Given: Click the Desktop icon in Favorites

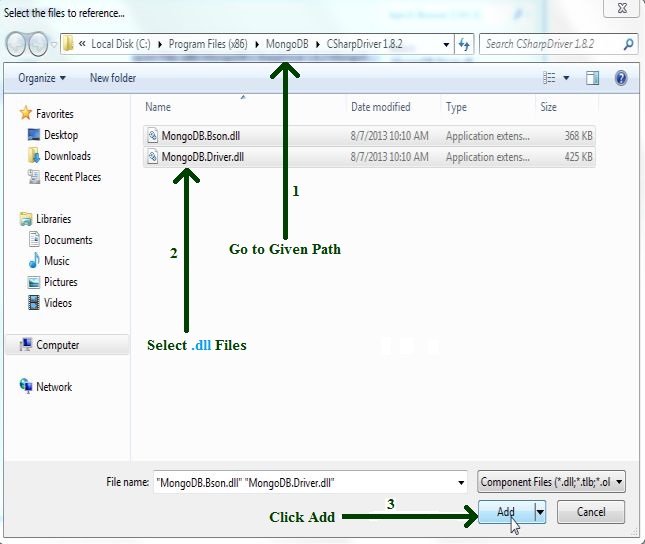Looking at the screenshot, I should click(x=34, y=135).
